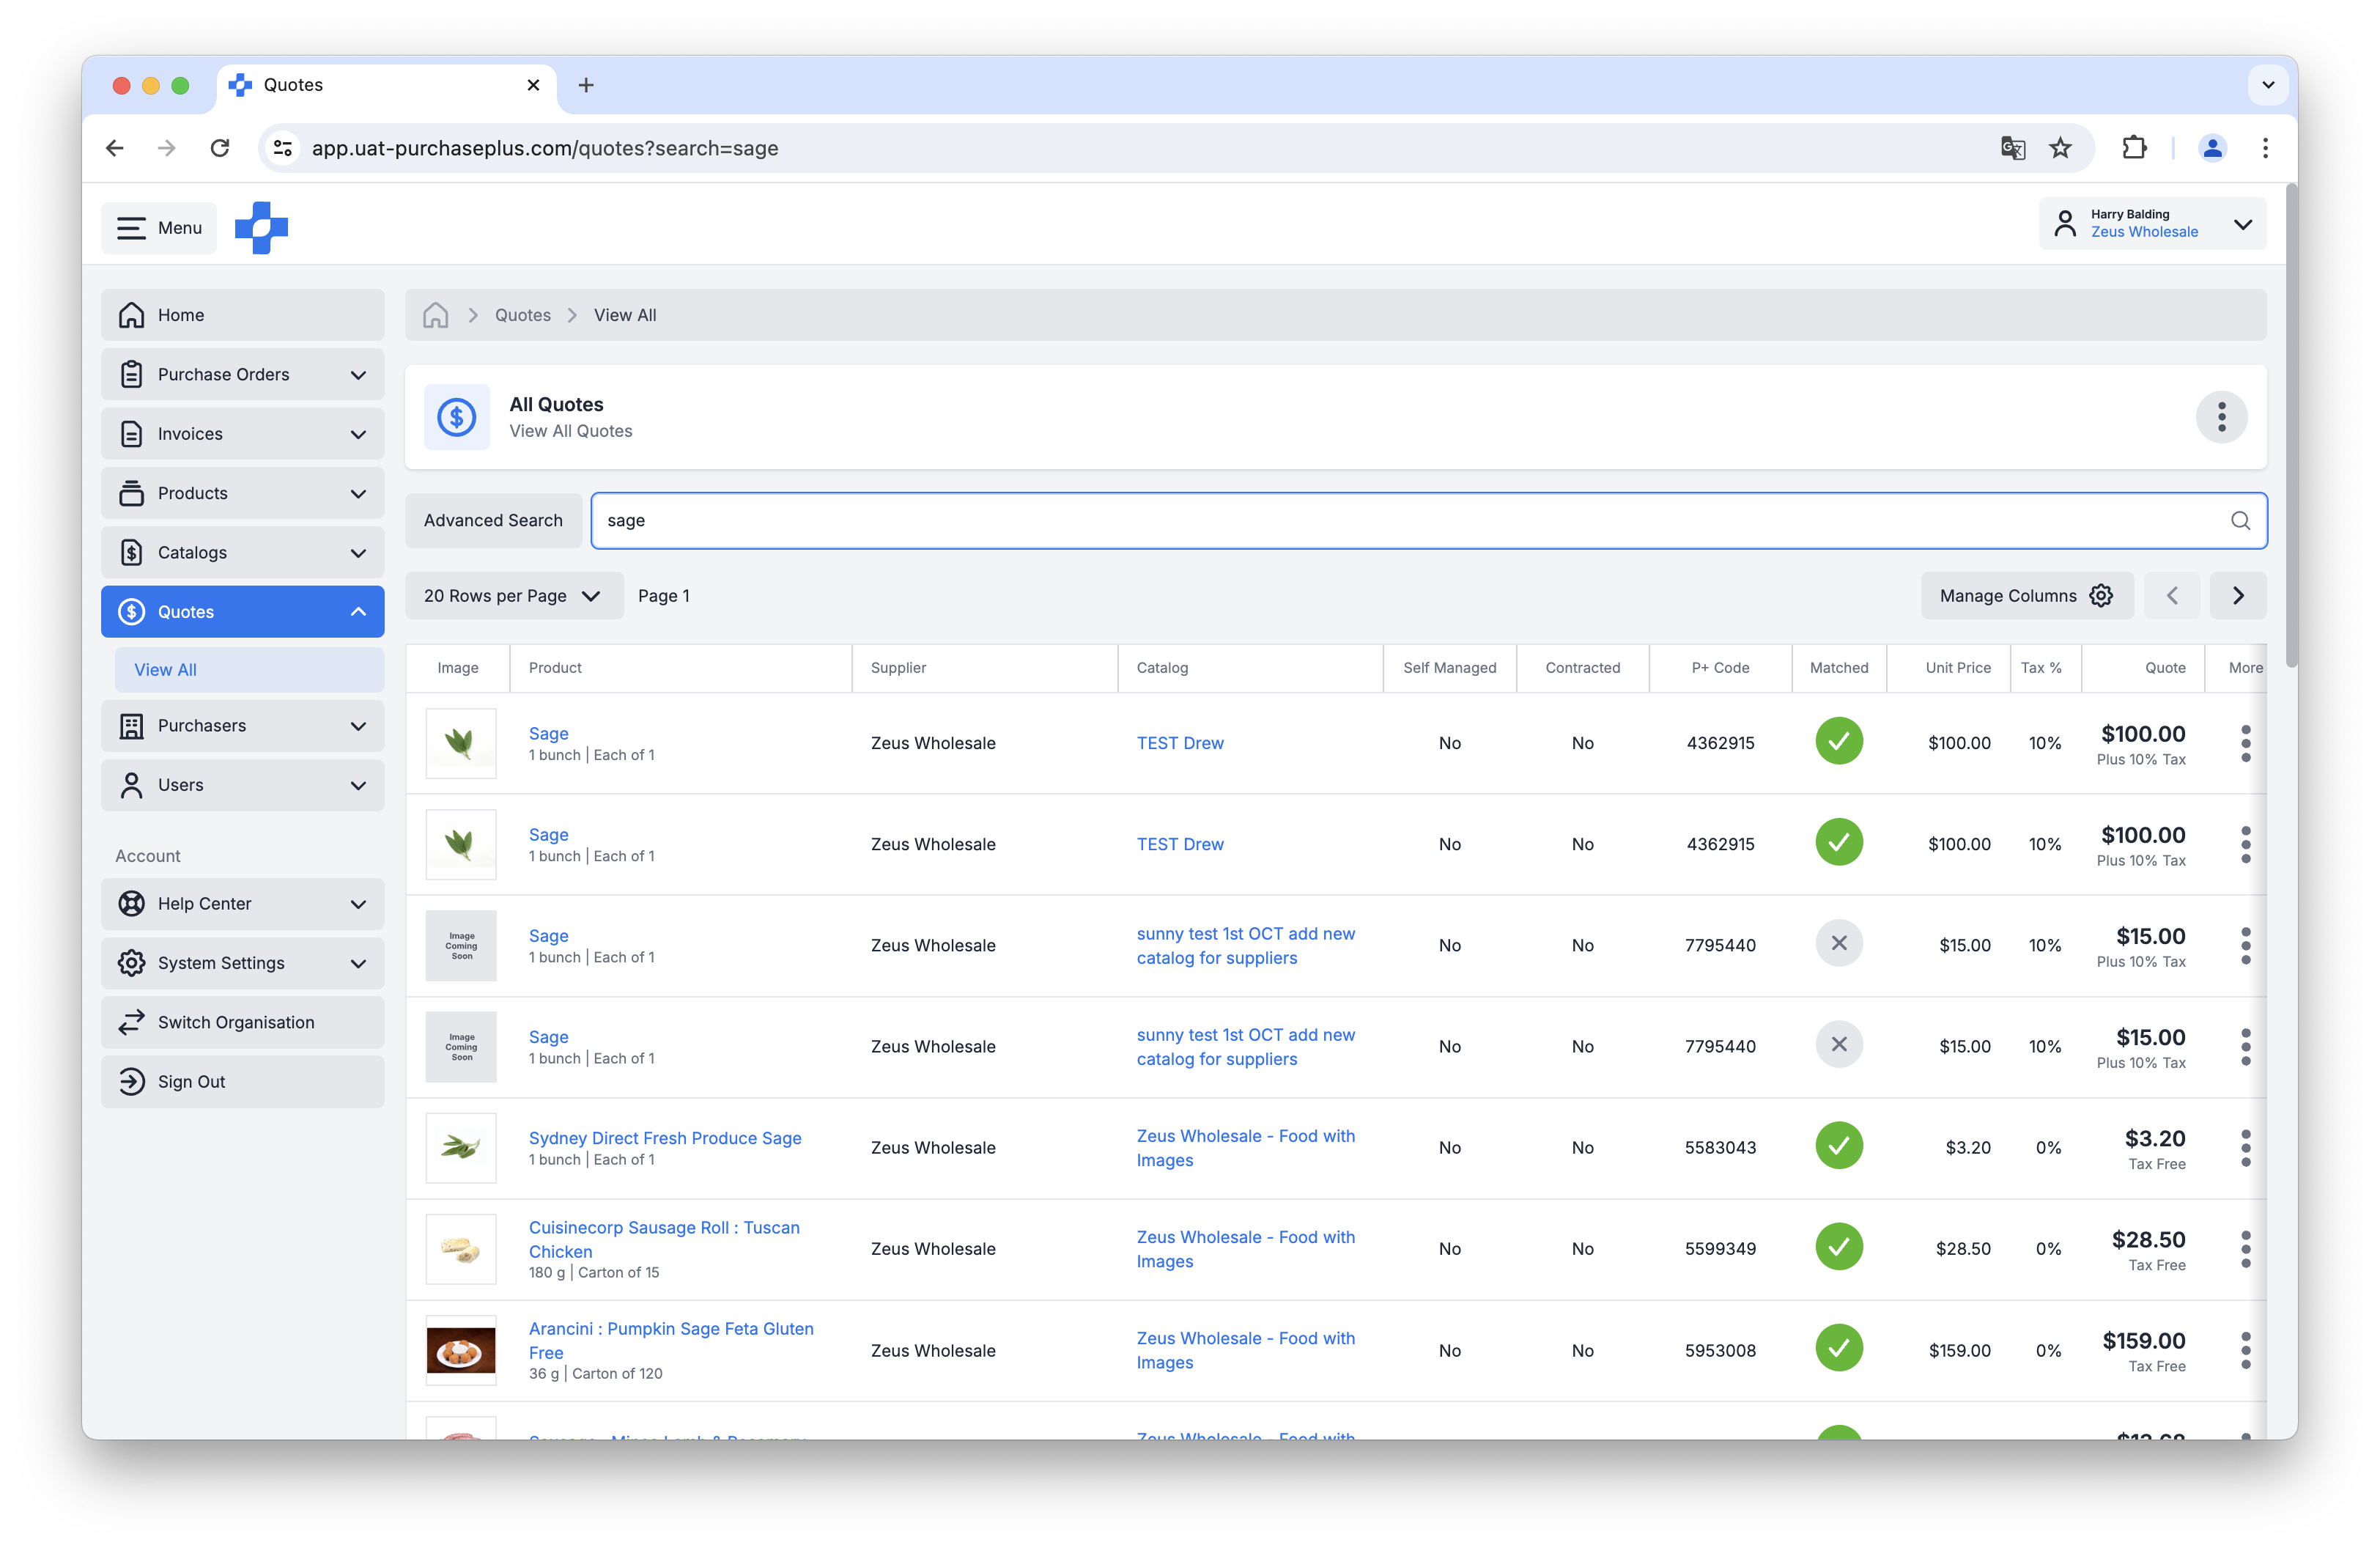The height and width of the screenshot is (1548, 2380).
Task: Expand Catalogs sidebar section
Action: 242,553
